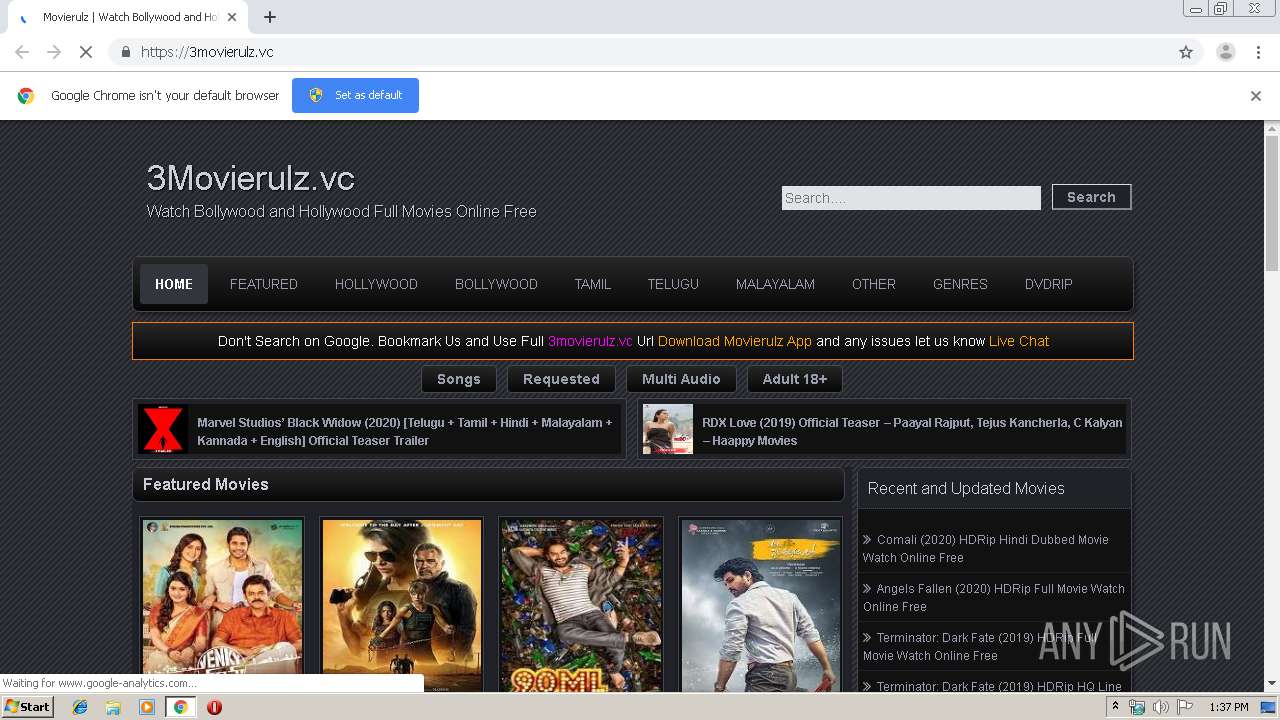Open the network tray icon

(1137, 707)
